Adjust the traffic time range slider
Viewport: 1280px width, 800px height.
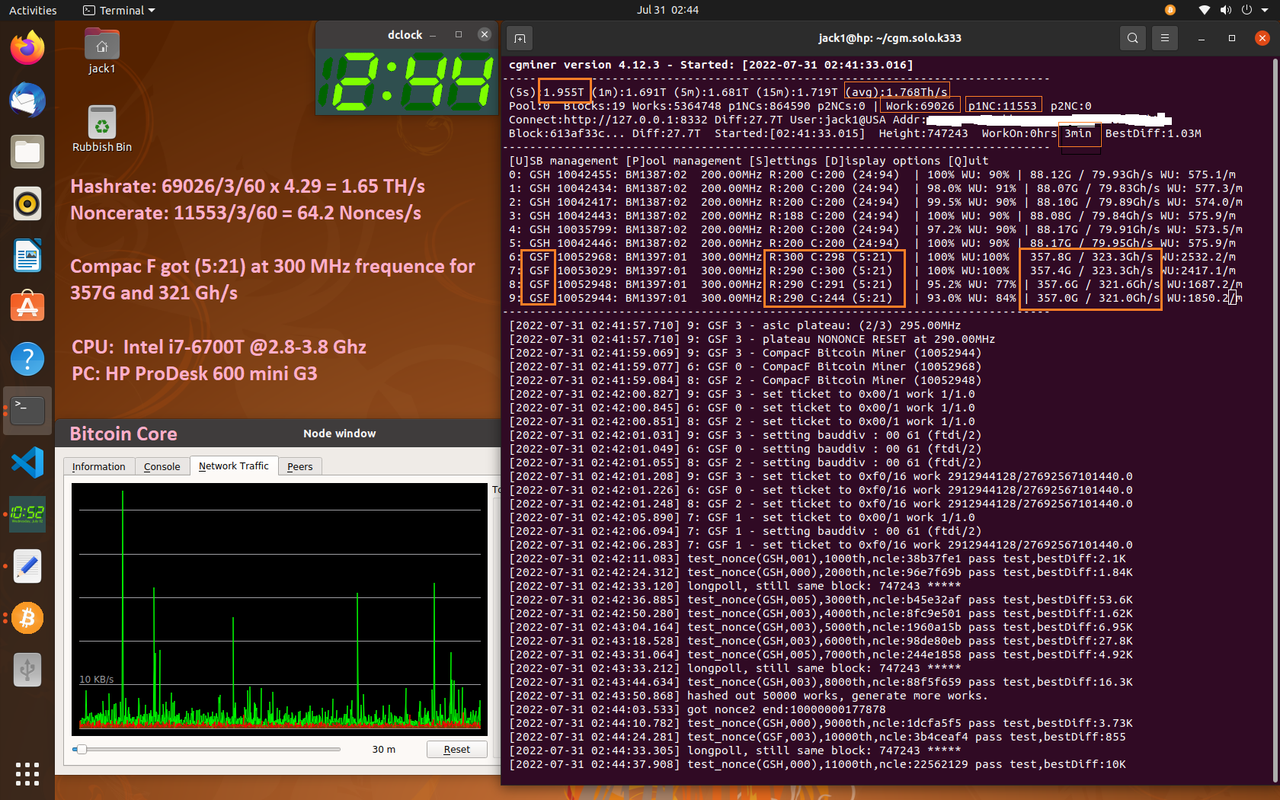[x=82, y=749]
